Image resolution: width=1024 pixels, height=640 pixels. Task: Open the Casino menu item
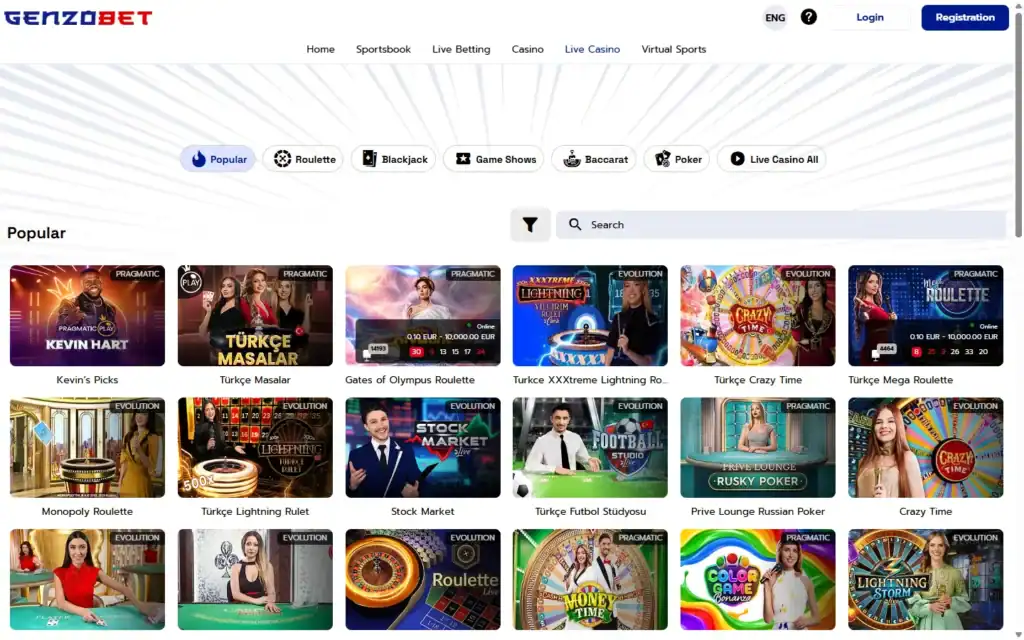(x=528, y=49)
